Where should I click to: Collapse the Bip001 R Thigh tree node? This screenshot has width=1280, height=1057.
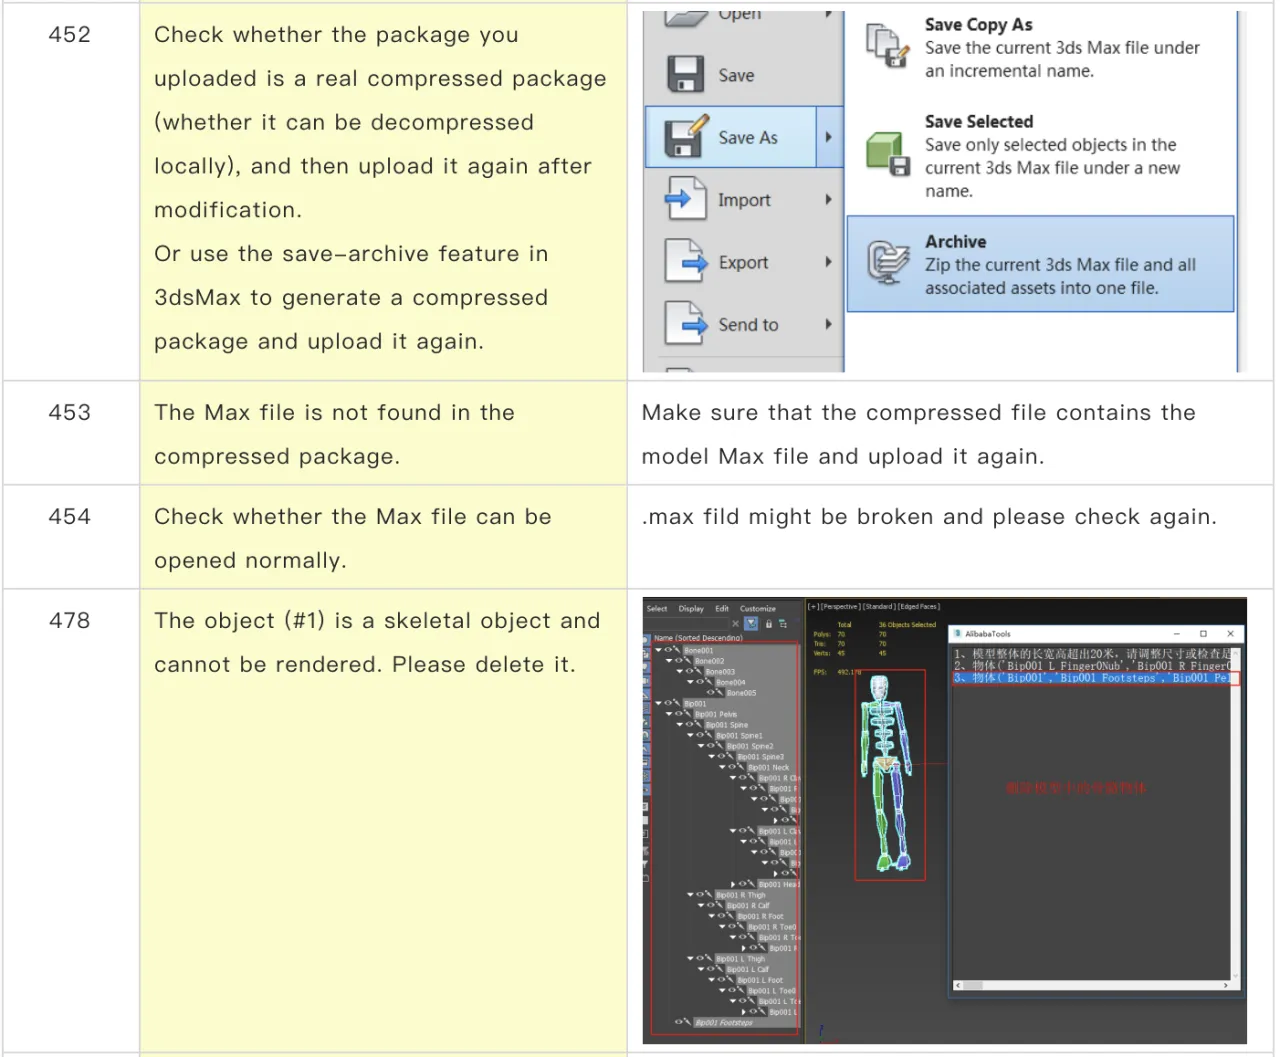point(690,895)
